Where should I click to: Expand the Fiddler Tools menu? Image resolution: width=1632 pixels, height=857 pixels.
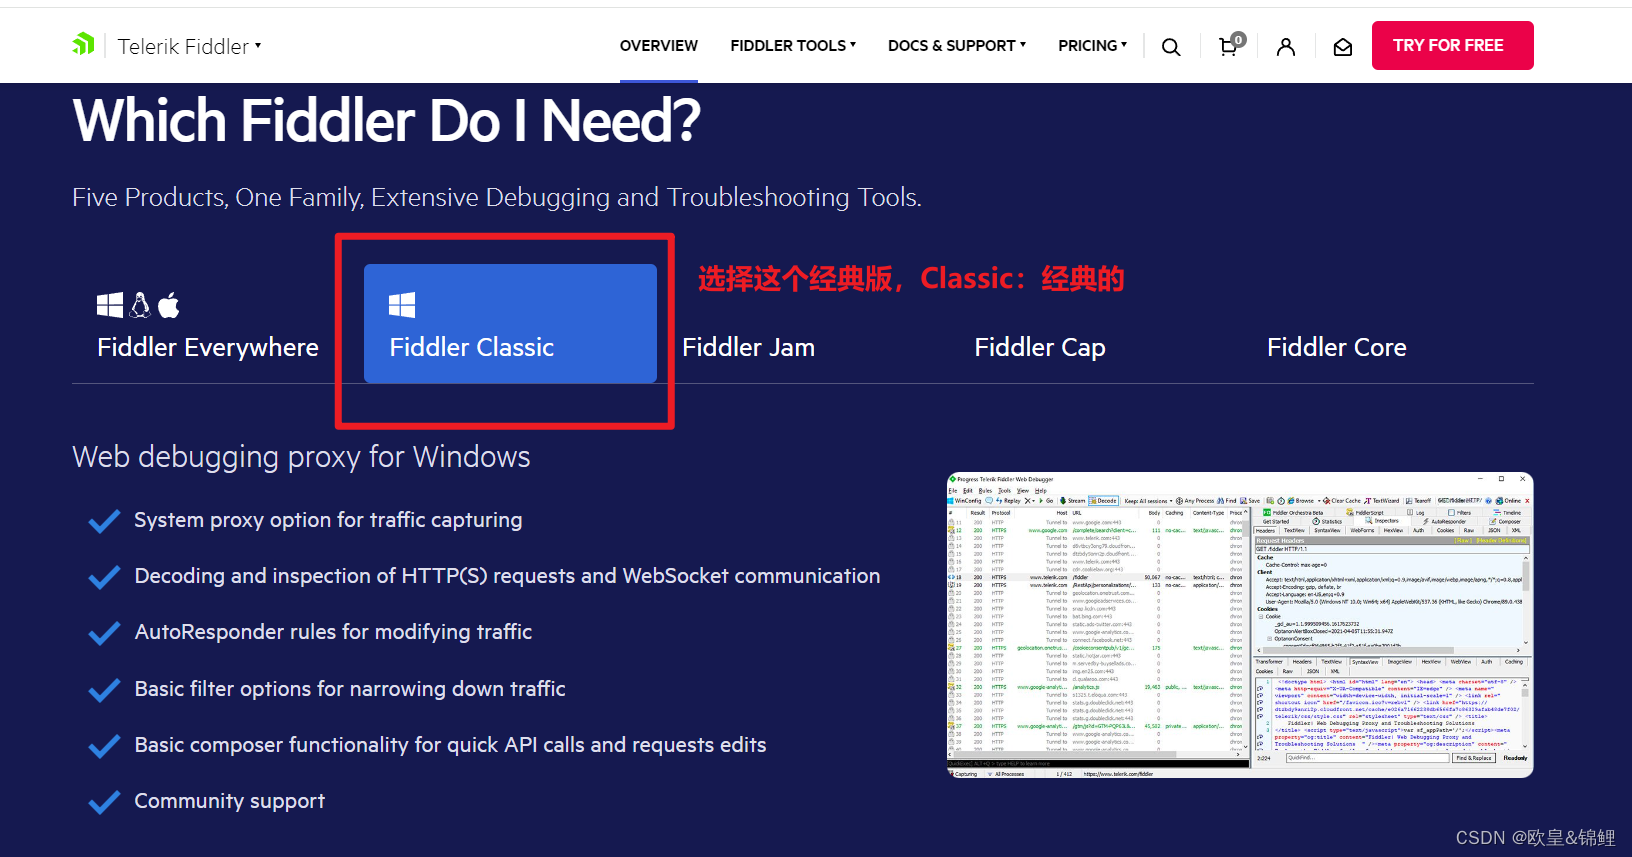coord(793,46)
